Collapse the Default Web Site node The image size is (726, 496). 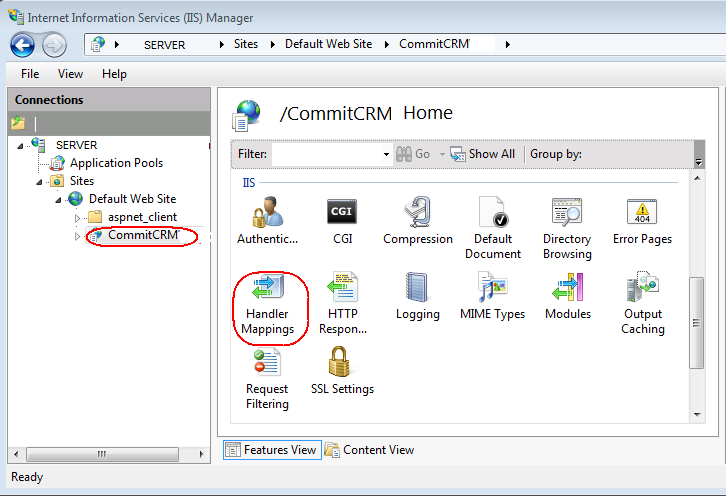[x=59, y=199]
